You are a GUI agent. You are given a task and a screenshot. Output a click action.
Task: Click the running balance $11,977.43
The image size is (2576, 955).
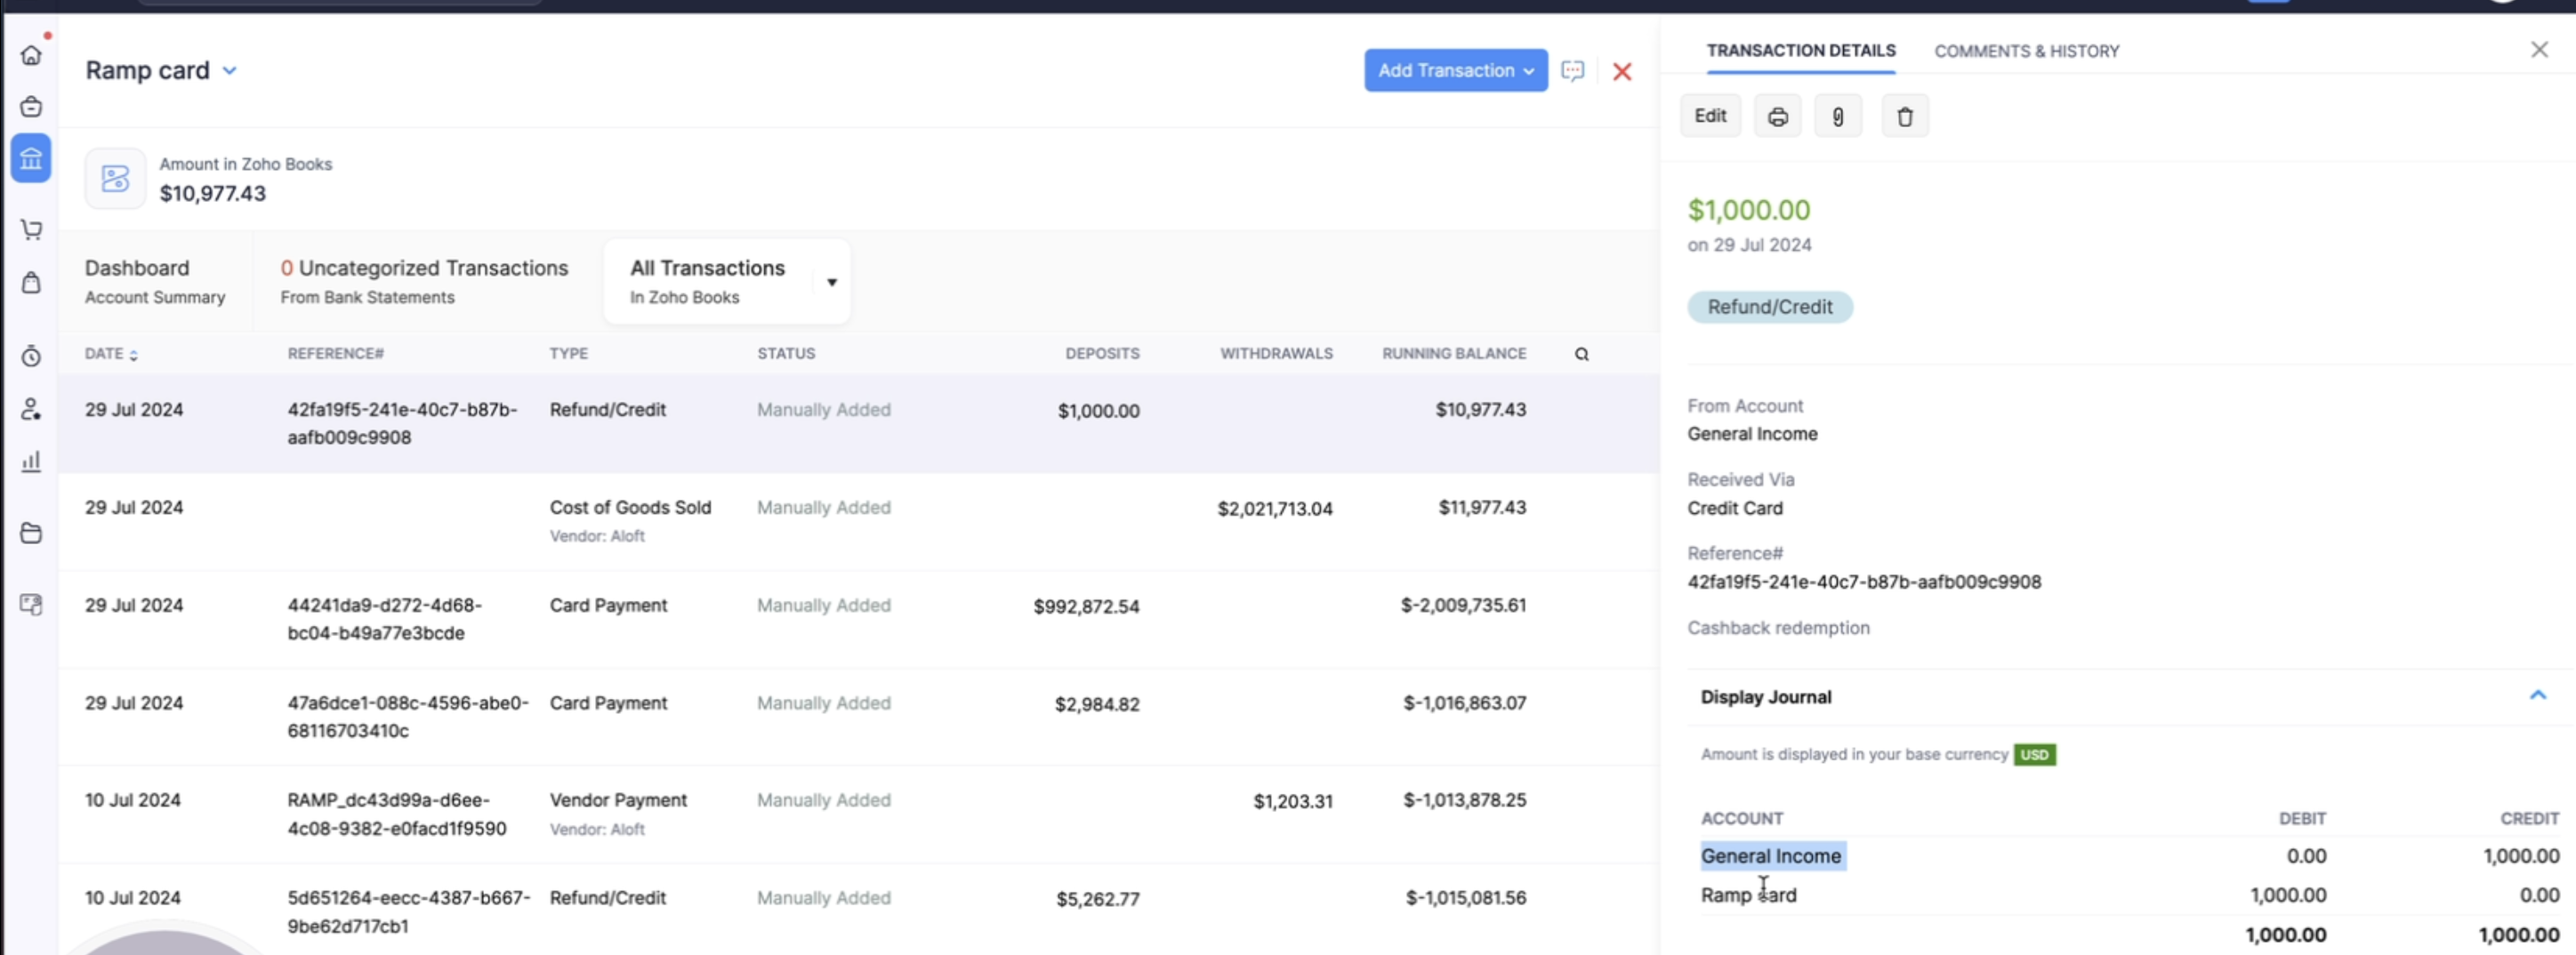tap(1482, 508)
